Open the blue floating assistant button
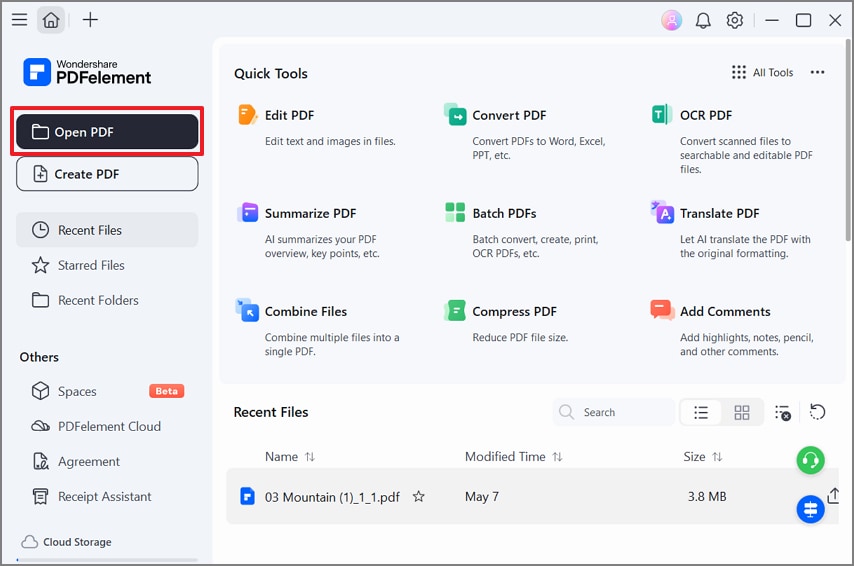This screenshot has width=854, height=566. pyautogui.click(x=810, y=509)
